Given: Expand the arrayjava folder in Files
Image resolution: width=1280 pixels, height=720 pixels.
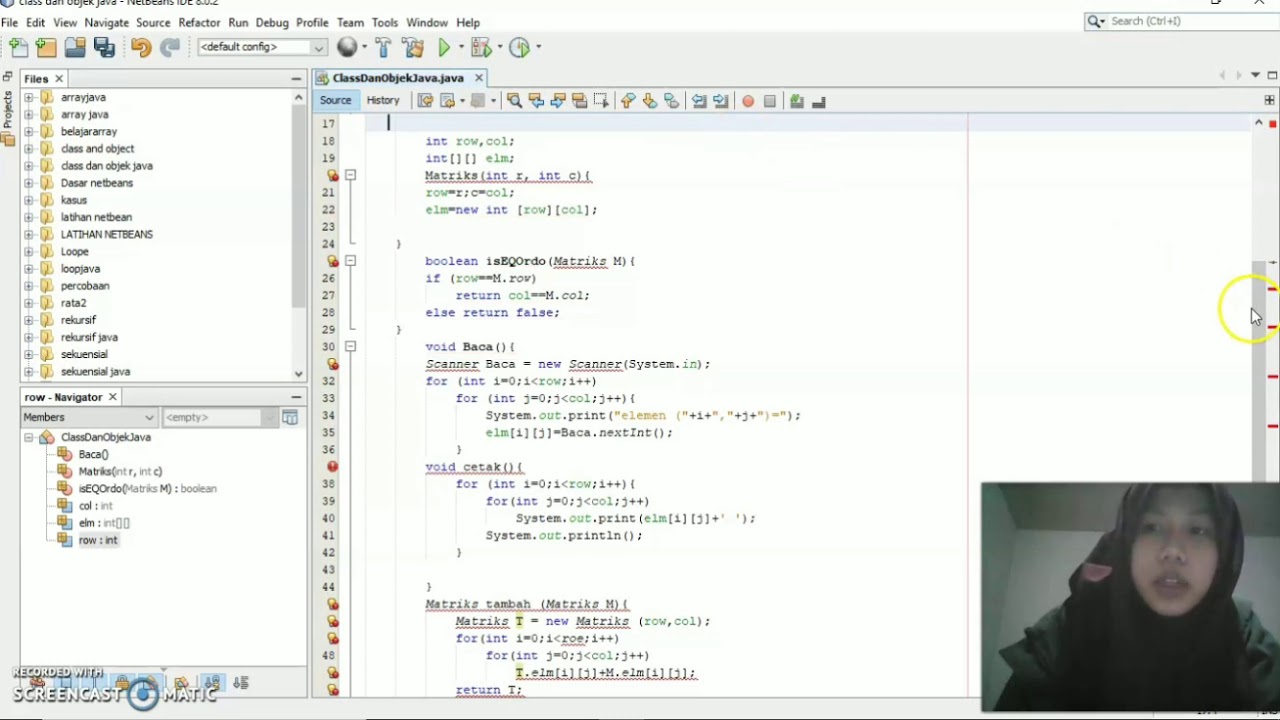Looking at the screenshot, I should pos(28,97).
